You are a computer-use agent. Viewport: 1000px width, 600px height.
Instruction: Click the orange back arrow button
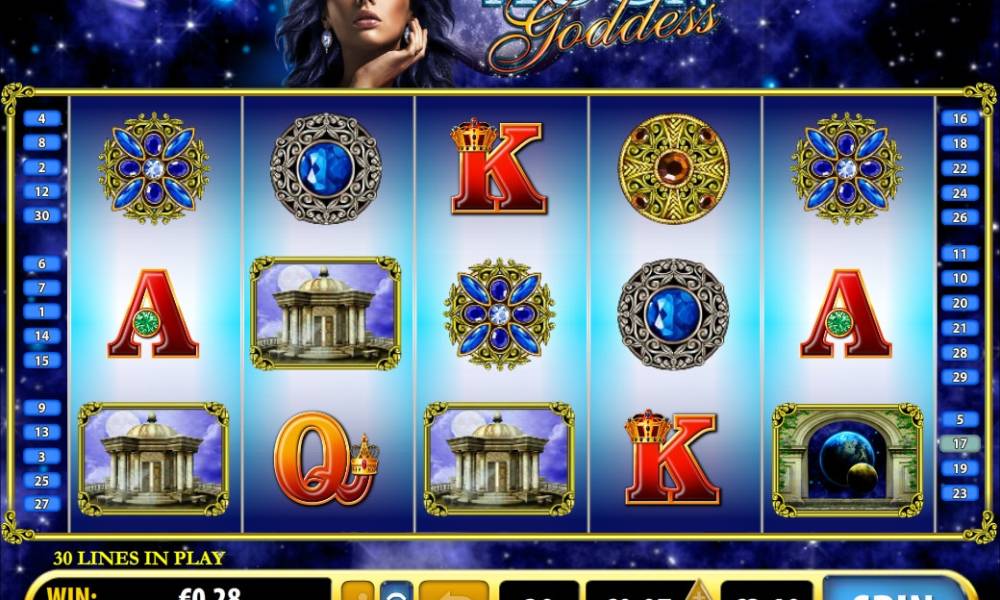(x=453, y=591)
